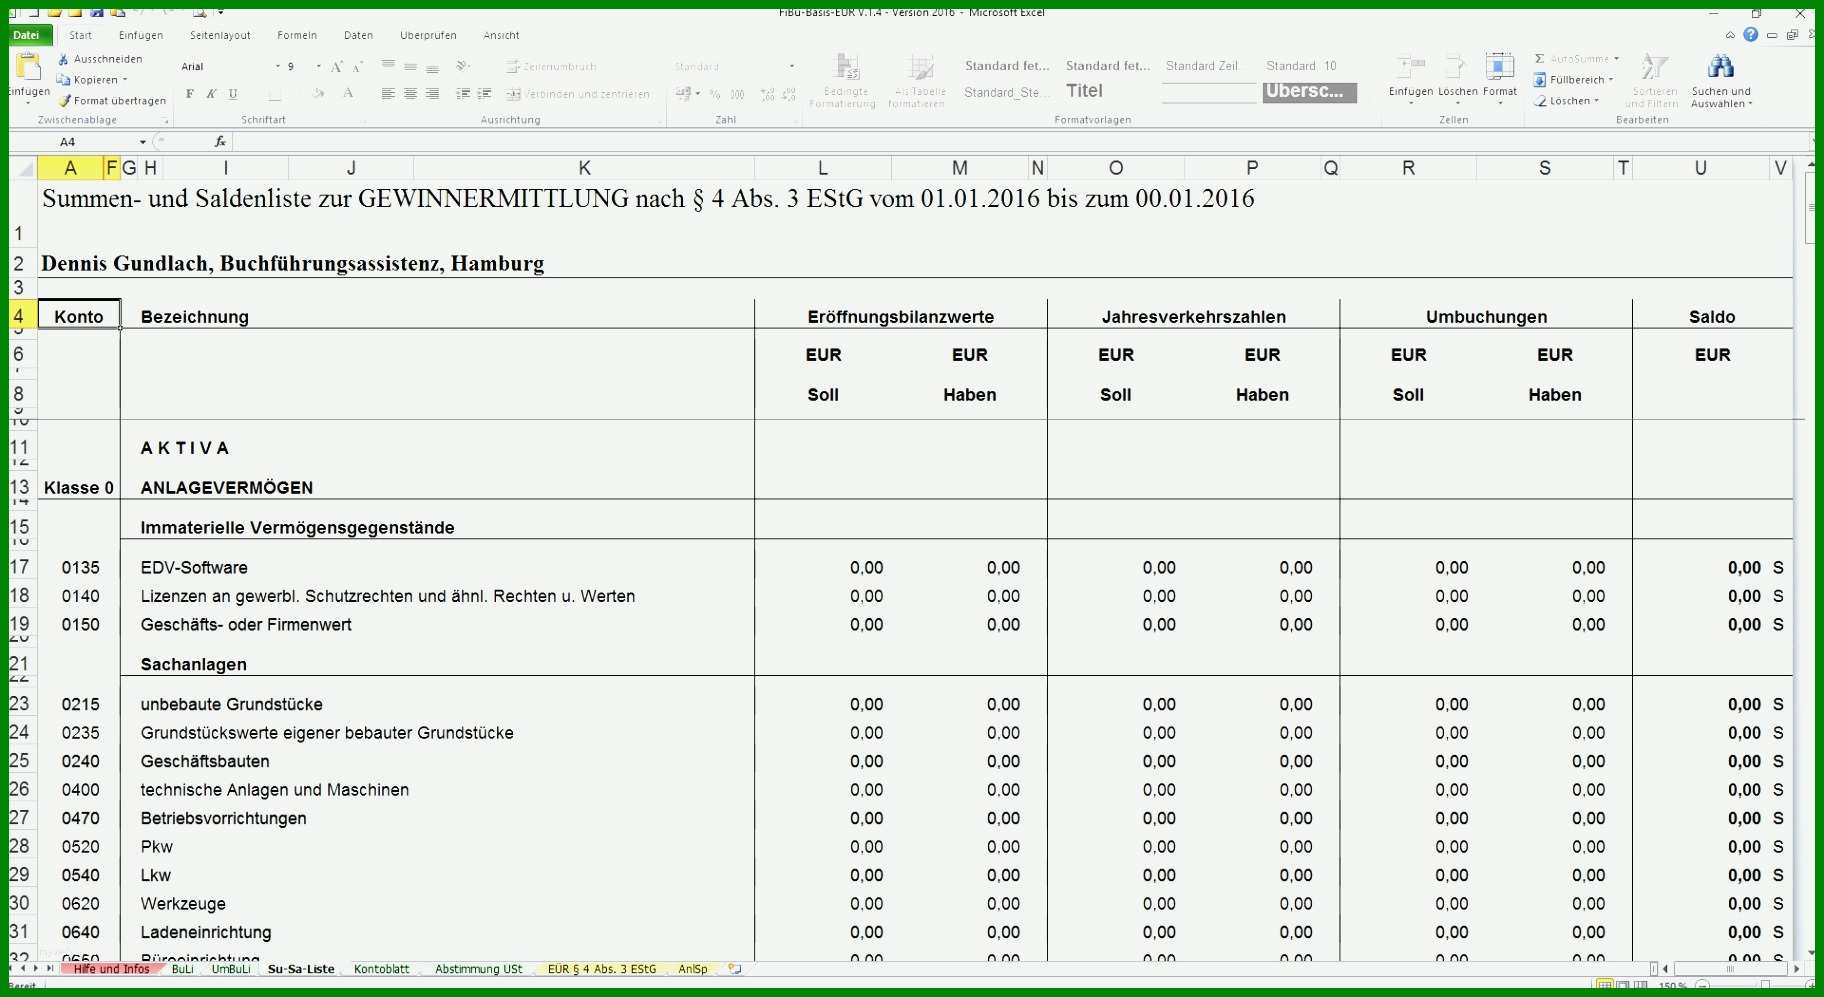
Task: Minimize the ribbon with caret icon
Action: (x=1730, y=35)
